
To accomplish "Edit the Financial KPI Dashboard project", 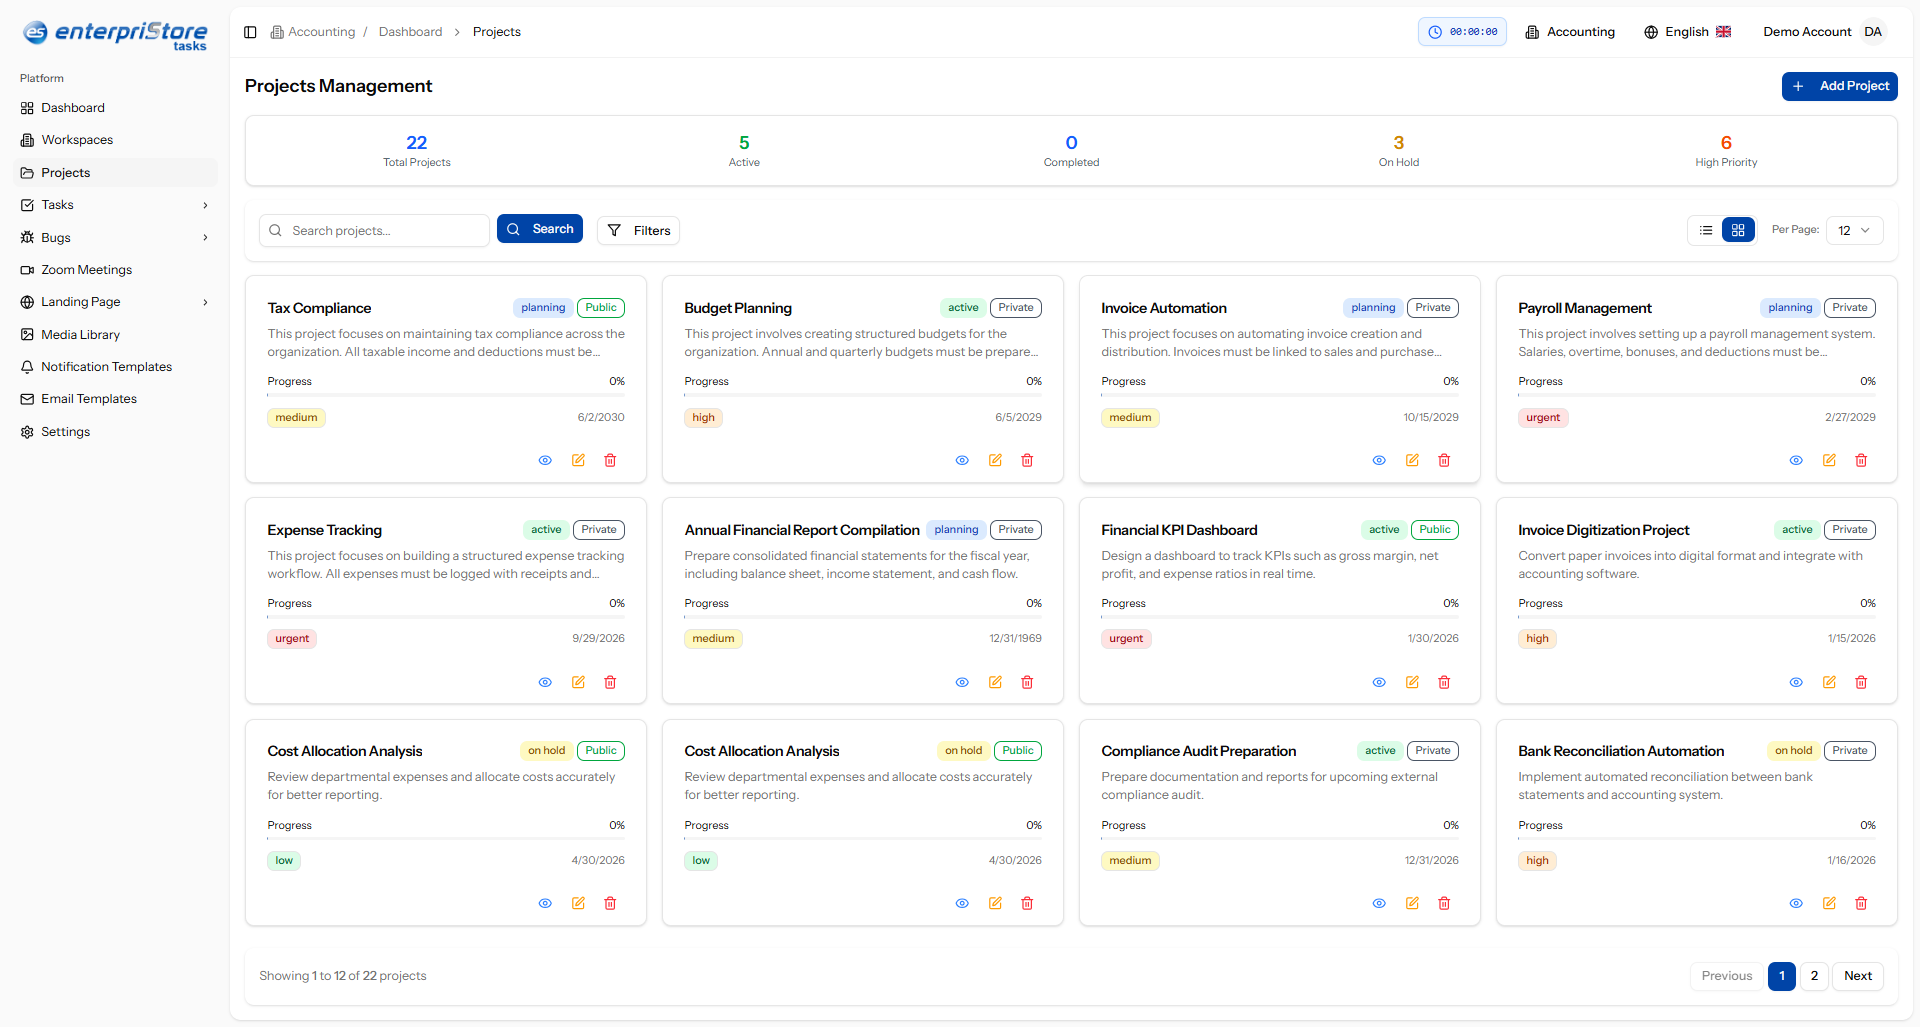I will pyautogui.click(x=1412, y=682).
